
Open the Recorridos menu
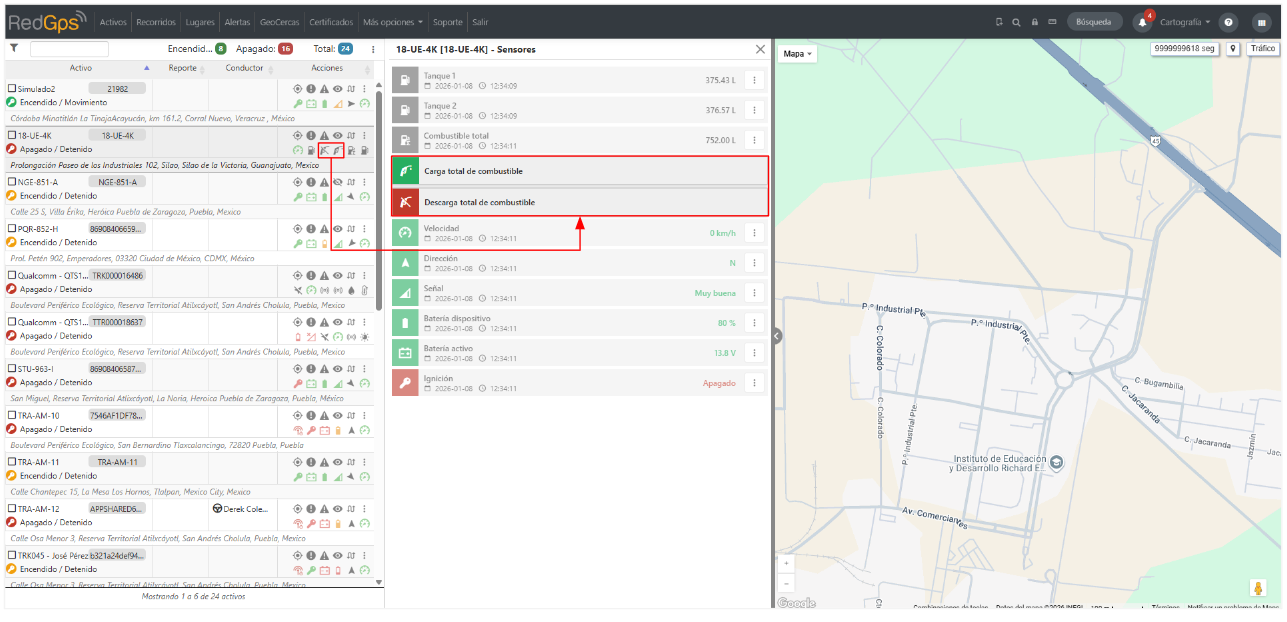coord(155,21)
